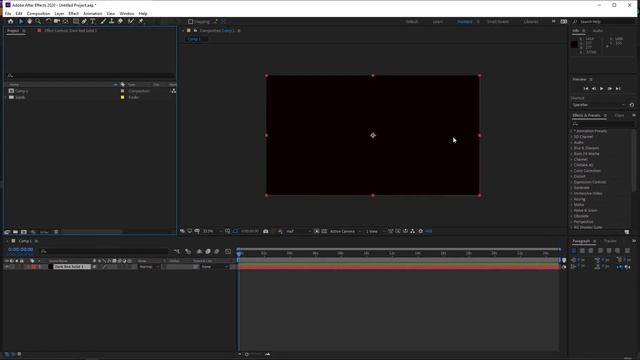The image size is (640, 360).
Task: Open the Effect menu
Action: pyautogui.click(x=73, y=13)
